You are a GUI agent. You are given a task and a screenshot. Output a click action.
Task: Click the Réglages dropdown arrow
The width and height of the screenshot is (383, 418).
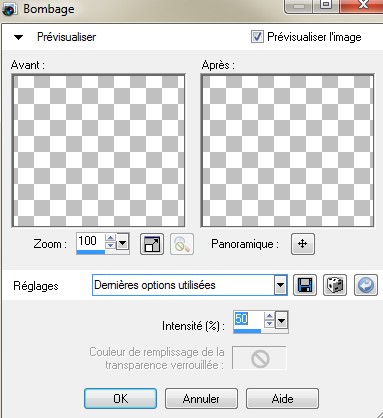tap(281, 285)
